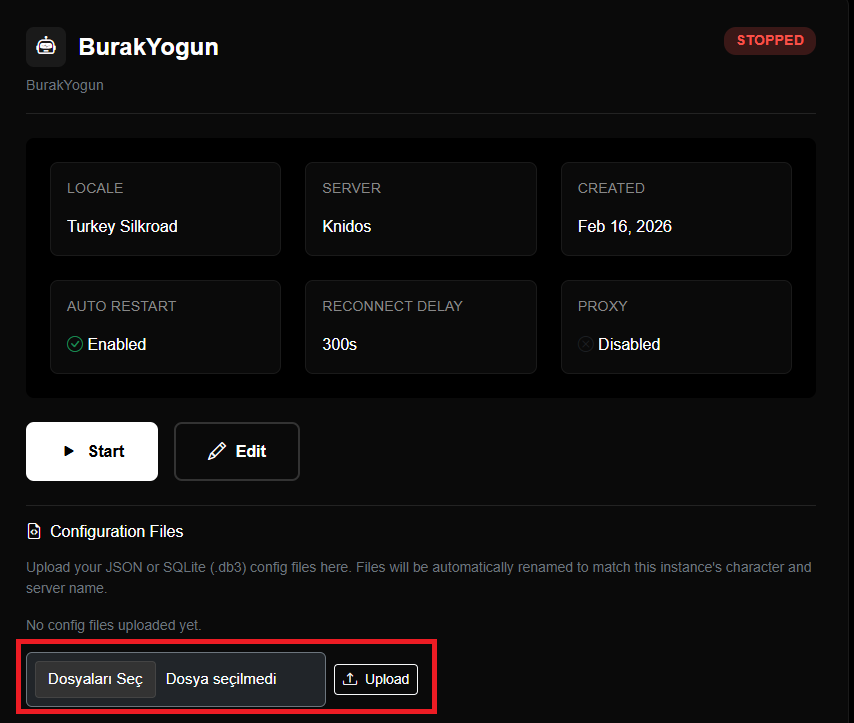Image resolution: width=854 pixels, height=723 pixels.
Task: Click the Configuration Files heading
Action: [x=116, y=531]
